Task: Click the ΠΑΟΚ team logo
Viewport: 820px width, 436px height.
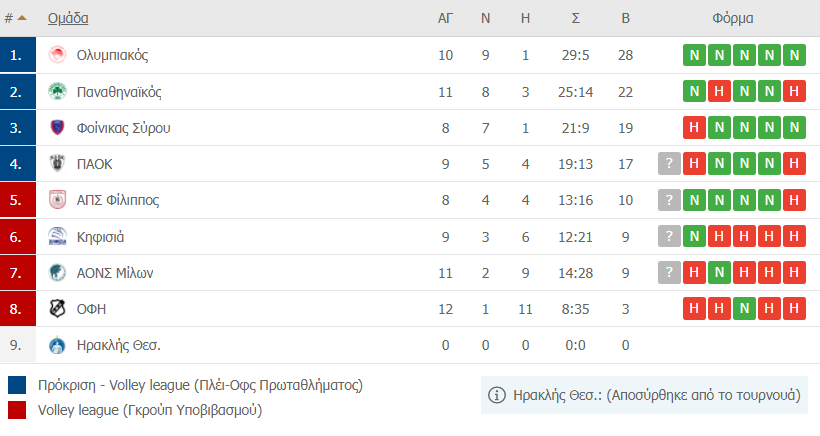Action: [x=57, y=164]
